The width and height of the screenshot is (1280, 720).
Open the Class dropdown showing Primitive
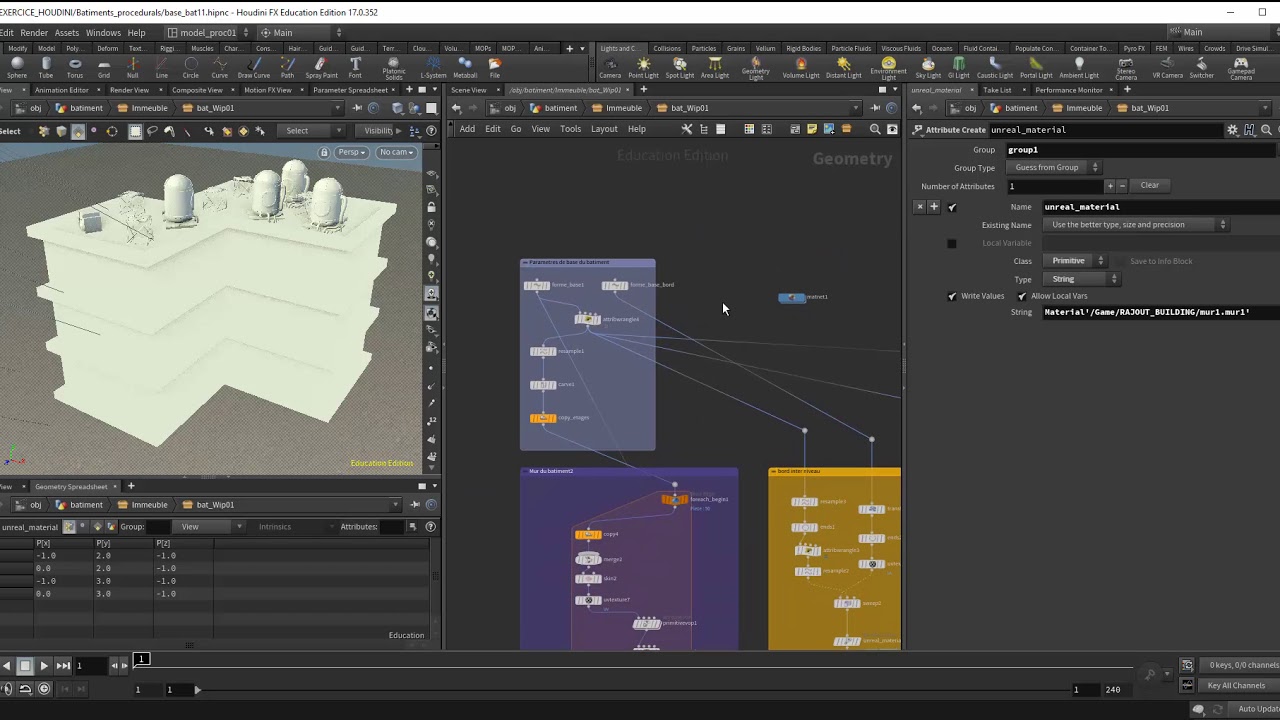(x=1076, y=261)
